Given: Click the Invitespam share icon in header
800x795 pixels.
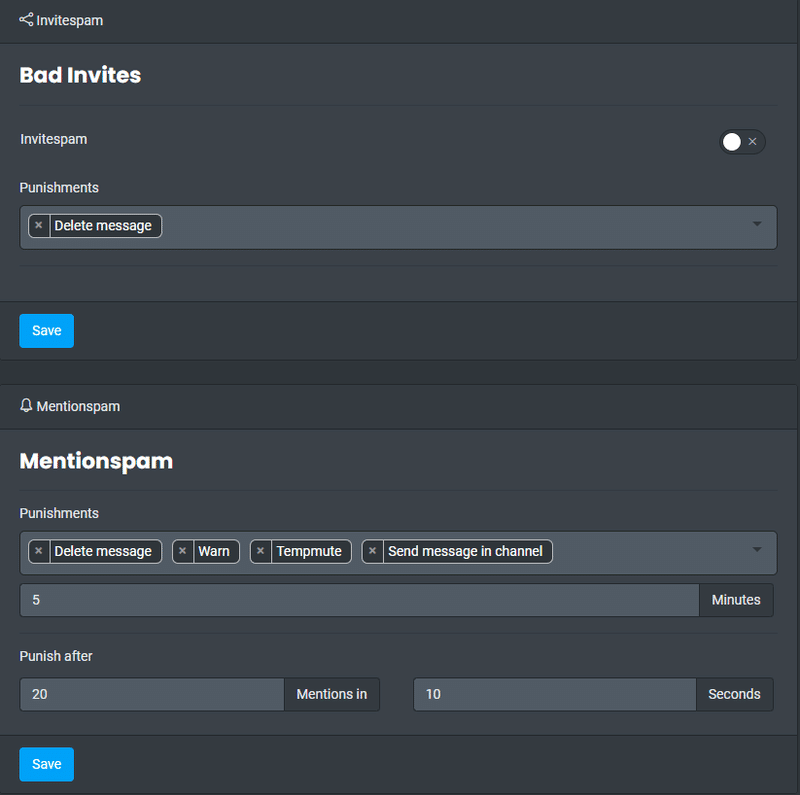Looking at the screenshot, I should pyautogui.click(x=26, y=20).
